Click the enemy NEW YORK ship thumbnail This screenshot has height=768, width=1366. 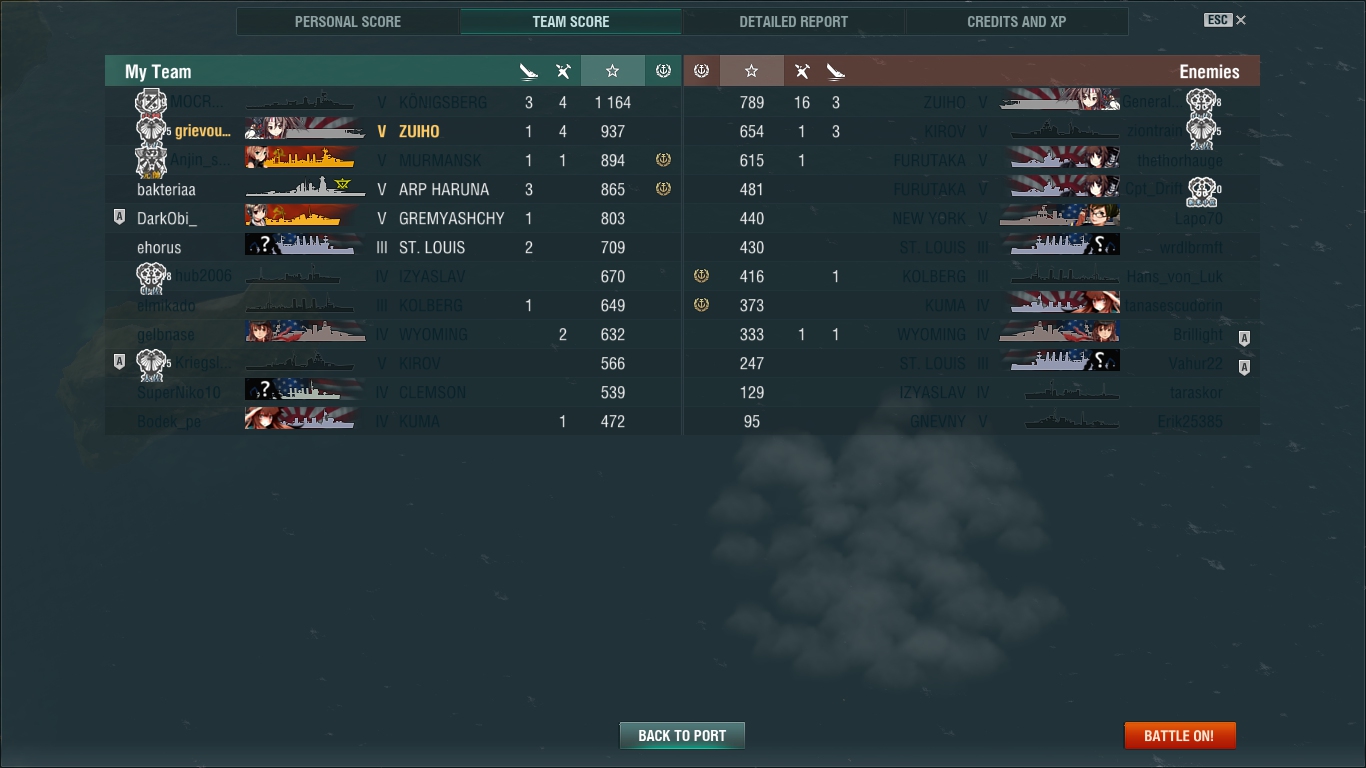click(x=1060, y=218)
